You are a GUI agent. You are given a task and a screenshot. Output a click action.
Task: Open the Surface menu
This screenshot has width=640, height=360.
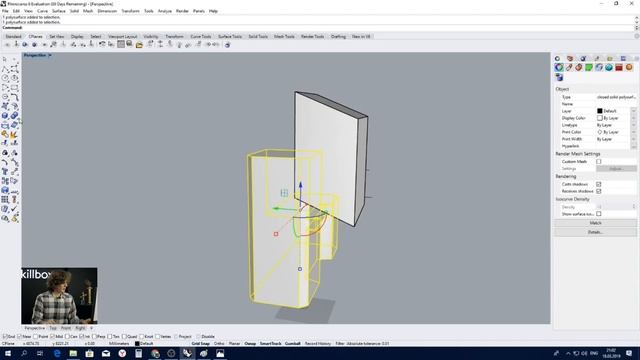(x=58, y=11)
